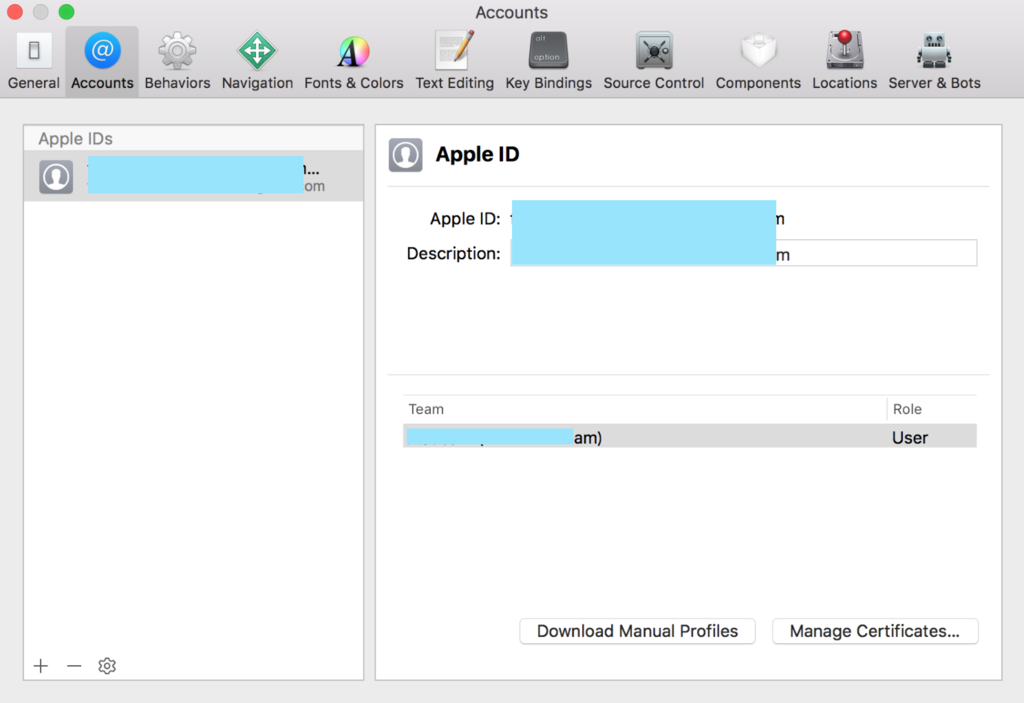Open Key Bindings preferences
1024x703 pixels.
click(x=549, y=61)
